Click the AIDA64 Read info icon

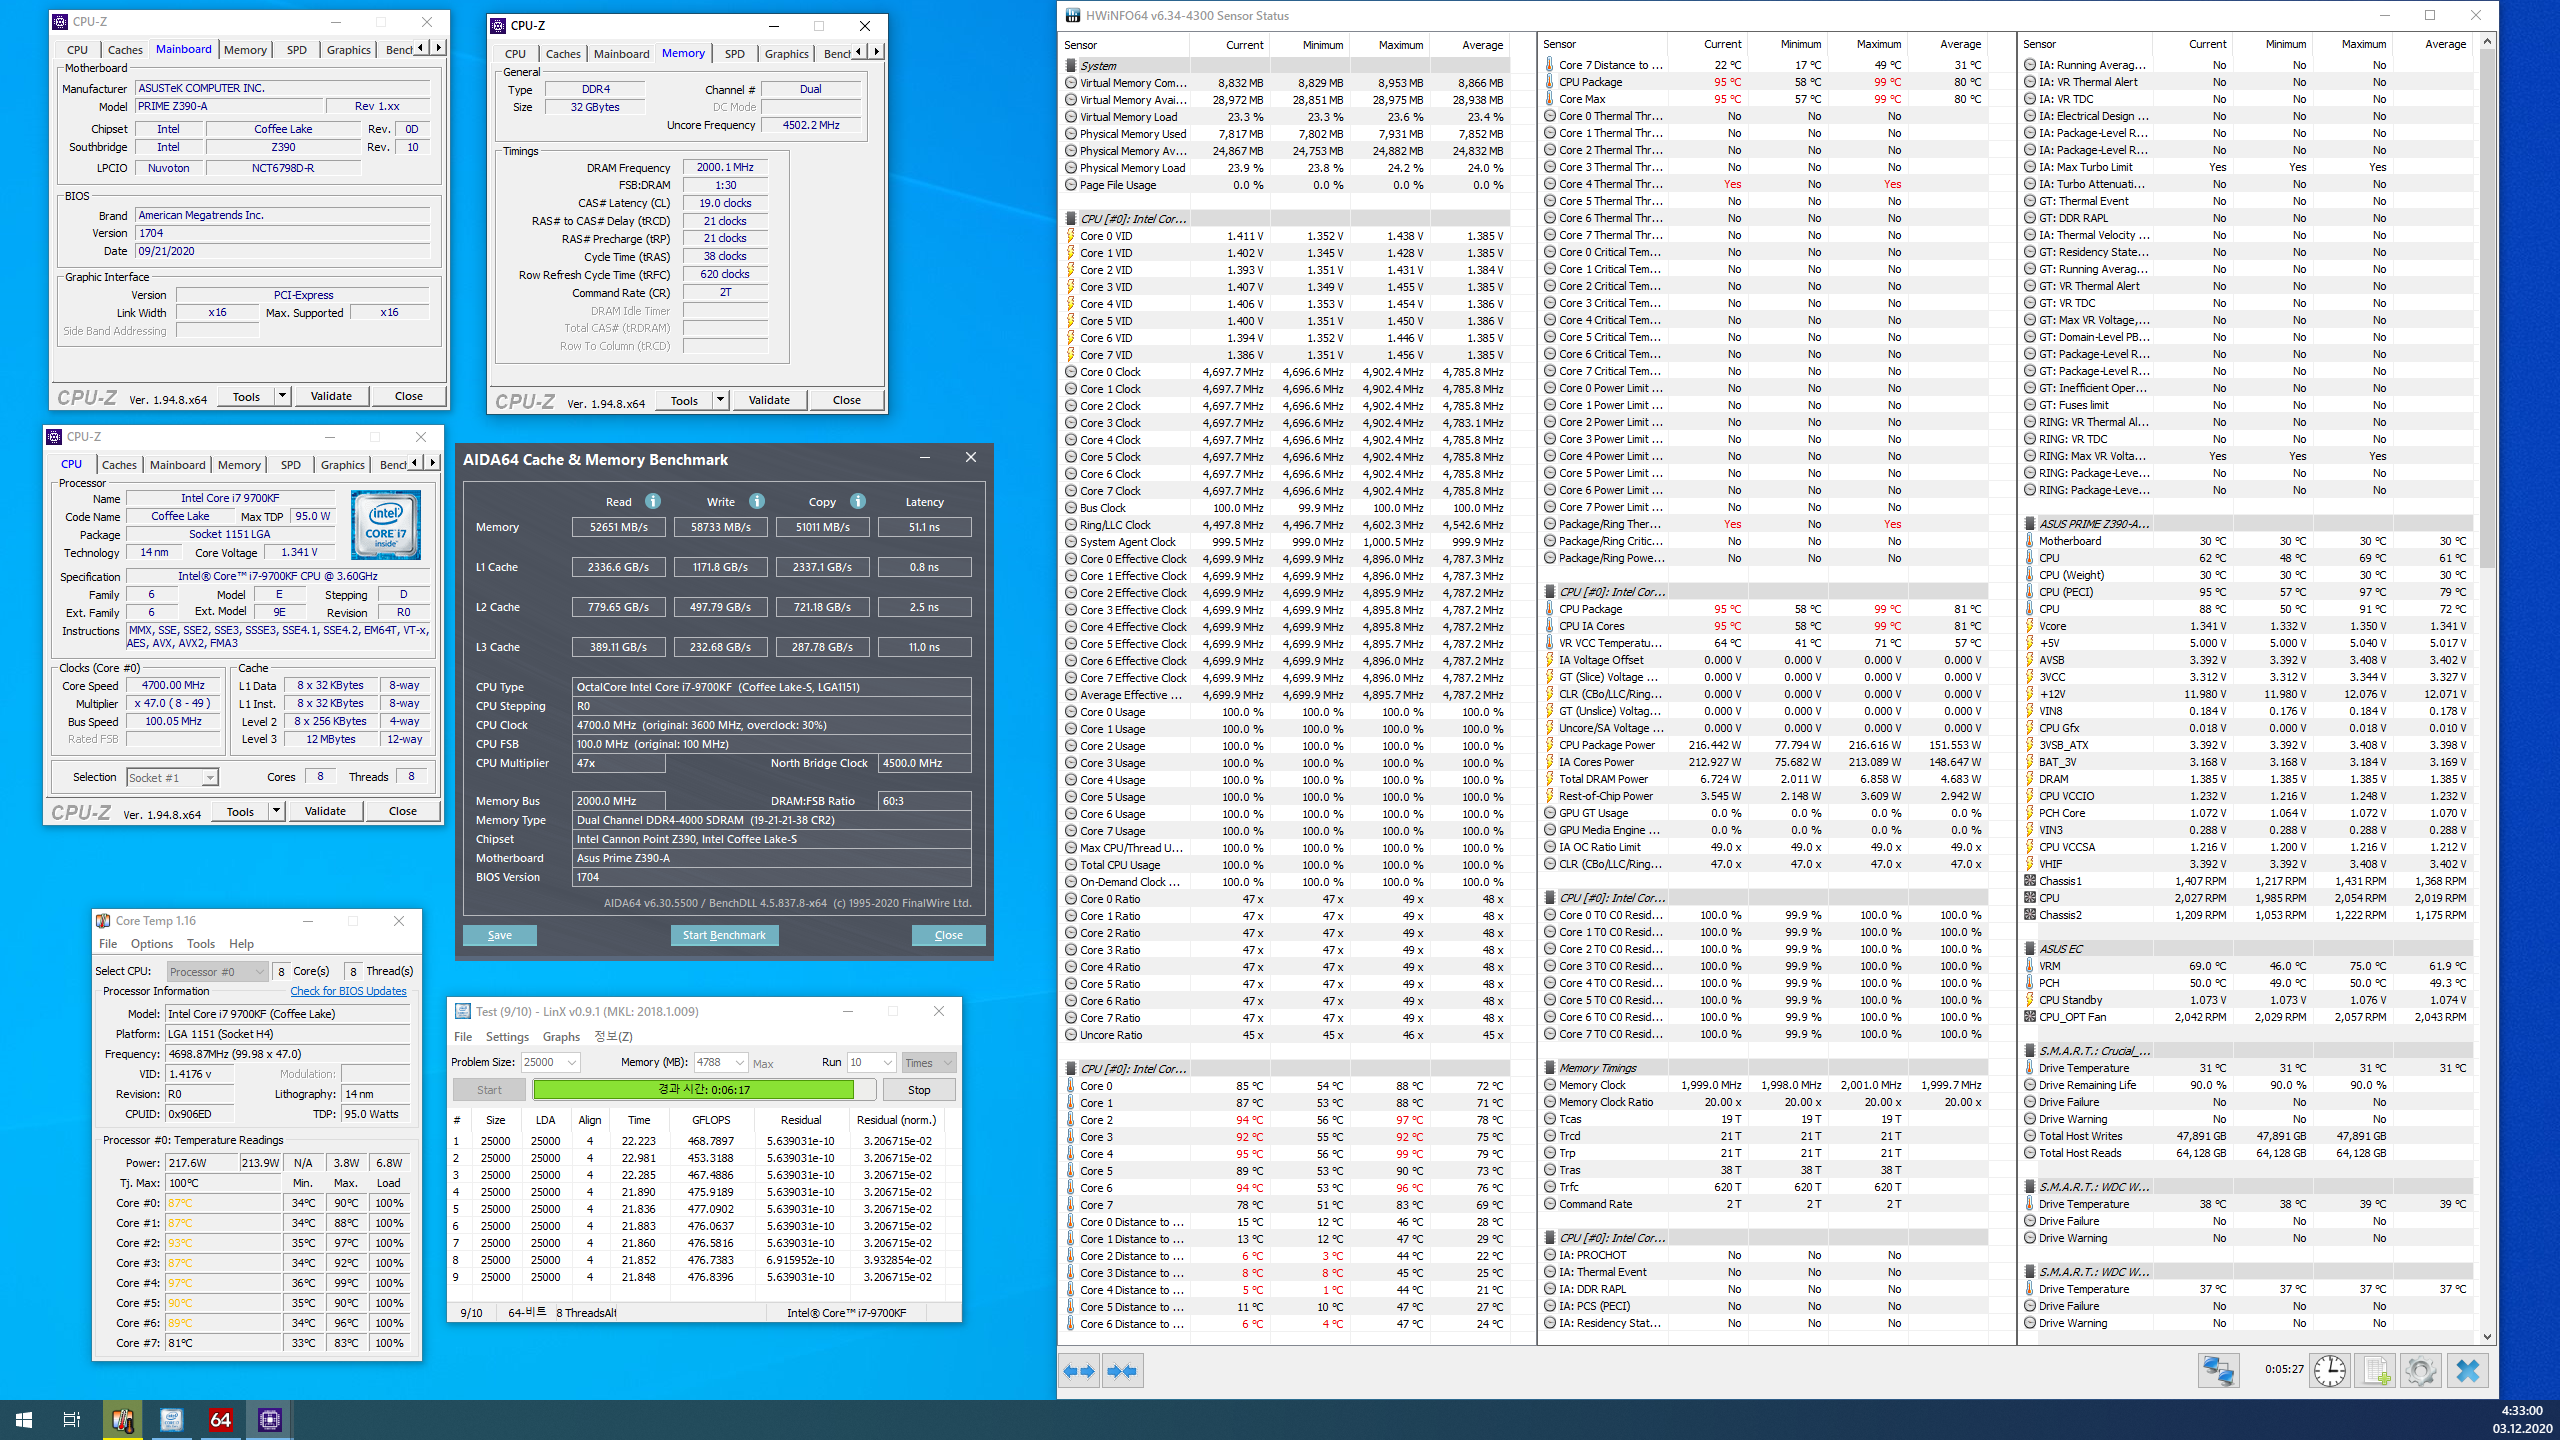coord(653,501)
